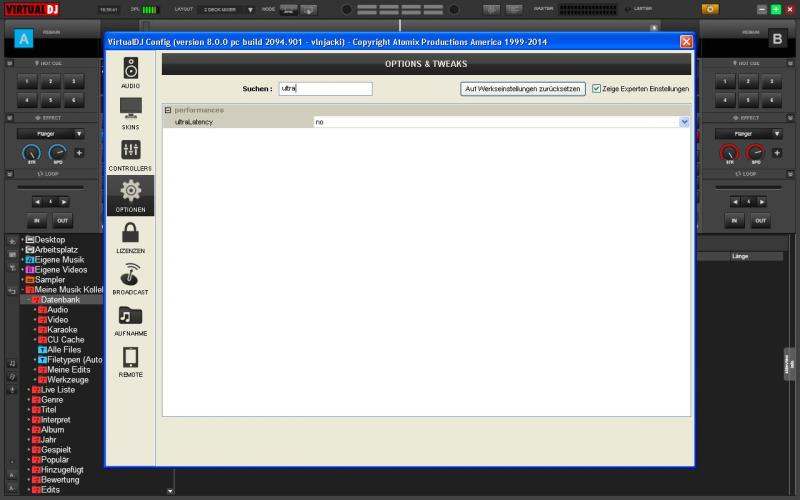800x500 pixels.
Task: Select Alle Files filter
Action: coord(64,349)
